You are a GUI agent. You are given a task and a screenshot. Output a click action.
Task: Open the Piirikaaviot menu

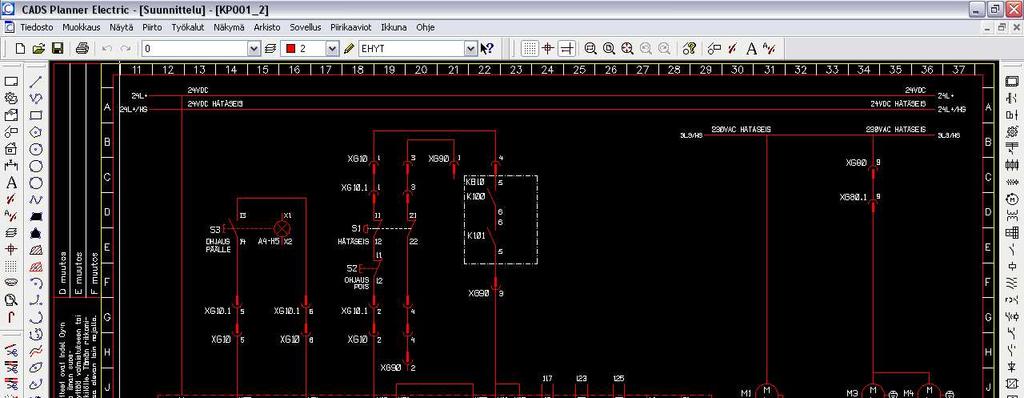coord(351,27)
